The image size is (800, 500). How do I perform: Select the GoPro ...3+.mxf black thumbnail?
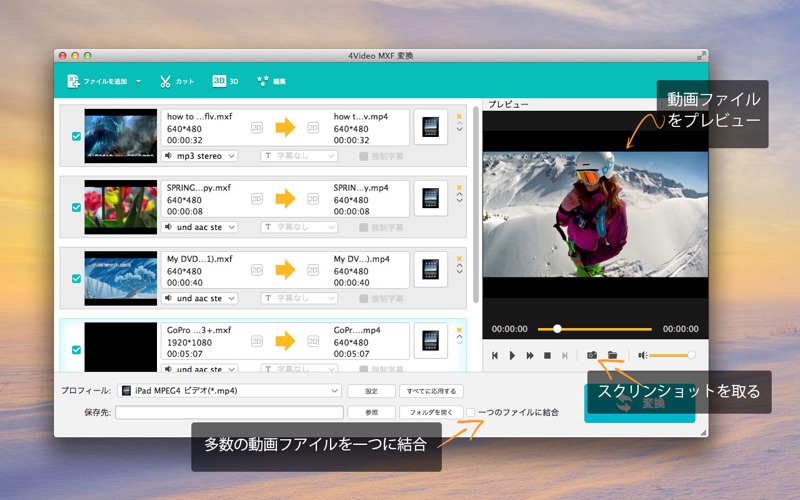coord(120,347)
